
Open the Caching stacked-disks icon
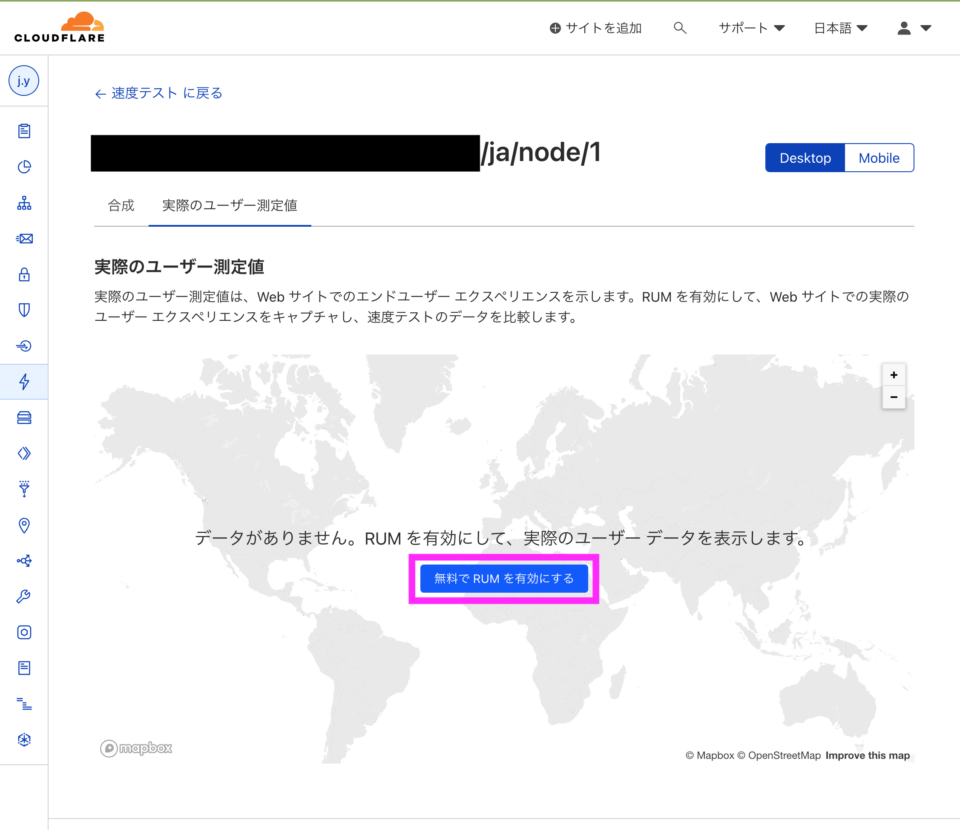24,417
